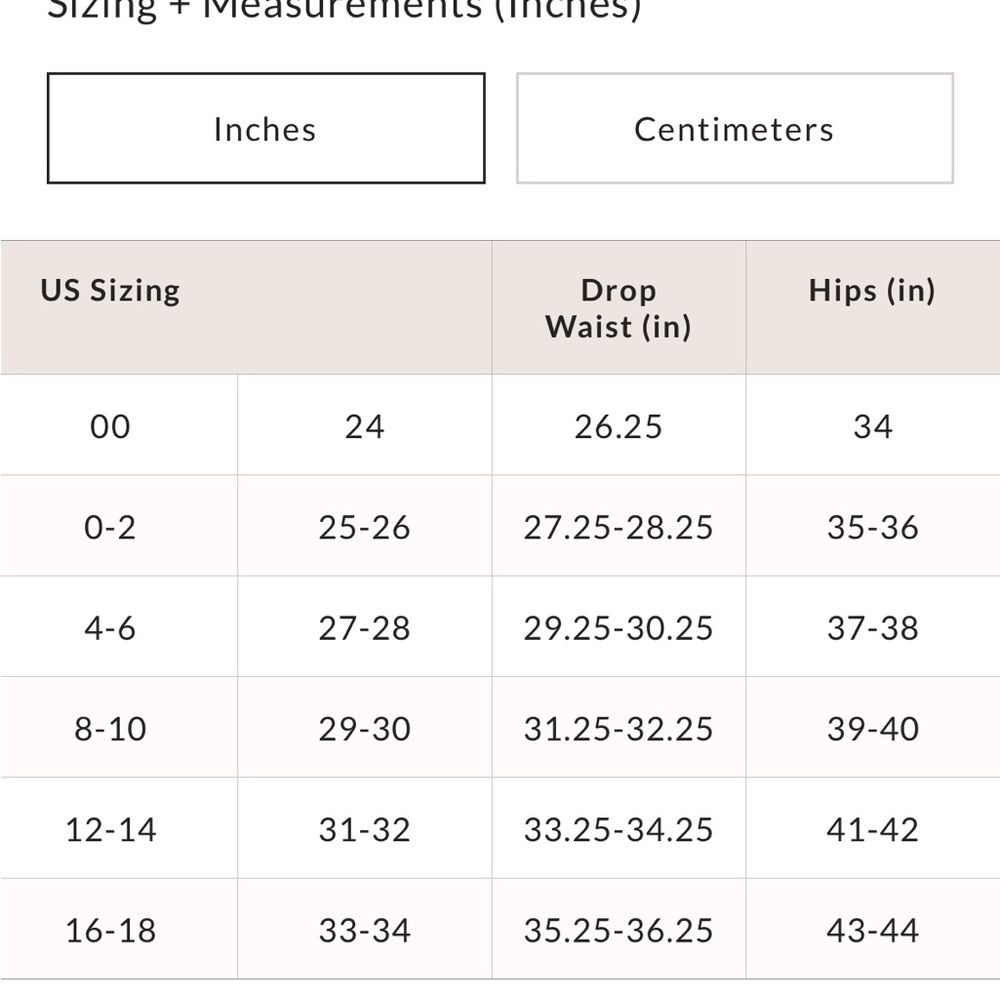This screenshot has width=1000, height=1000.
Task: Click the 29.25-30.25 drop waist cell
Action: tap(619, 628)
